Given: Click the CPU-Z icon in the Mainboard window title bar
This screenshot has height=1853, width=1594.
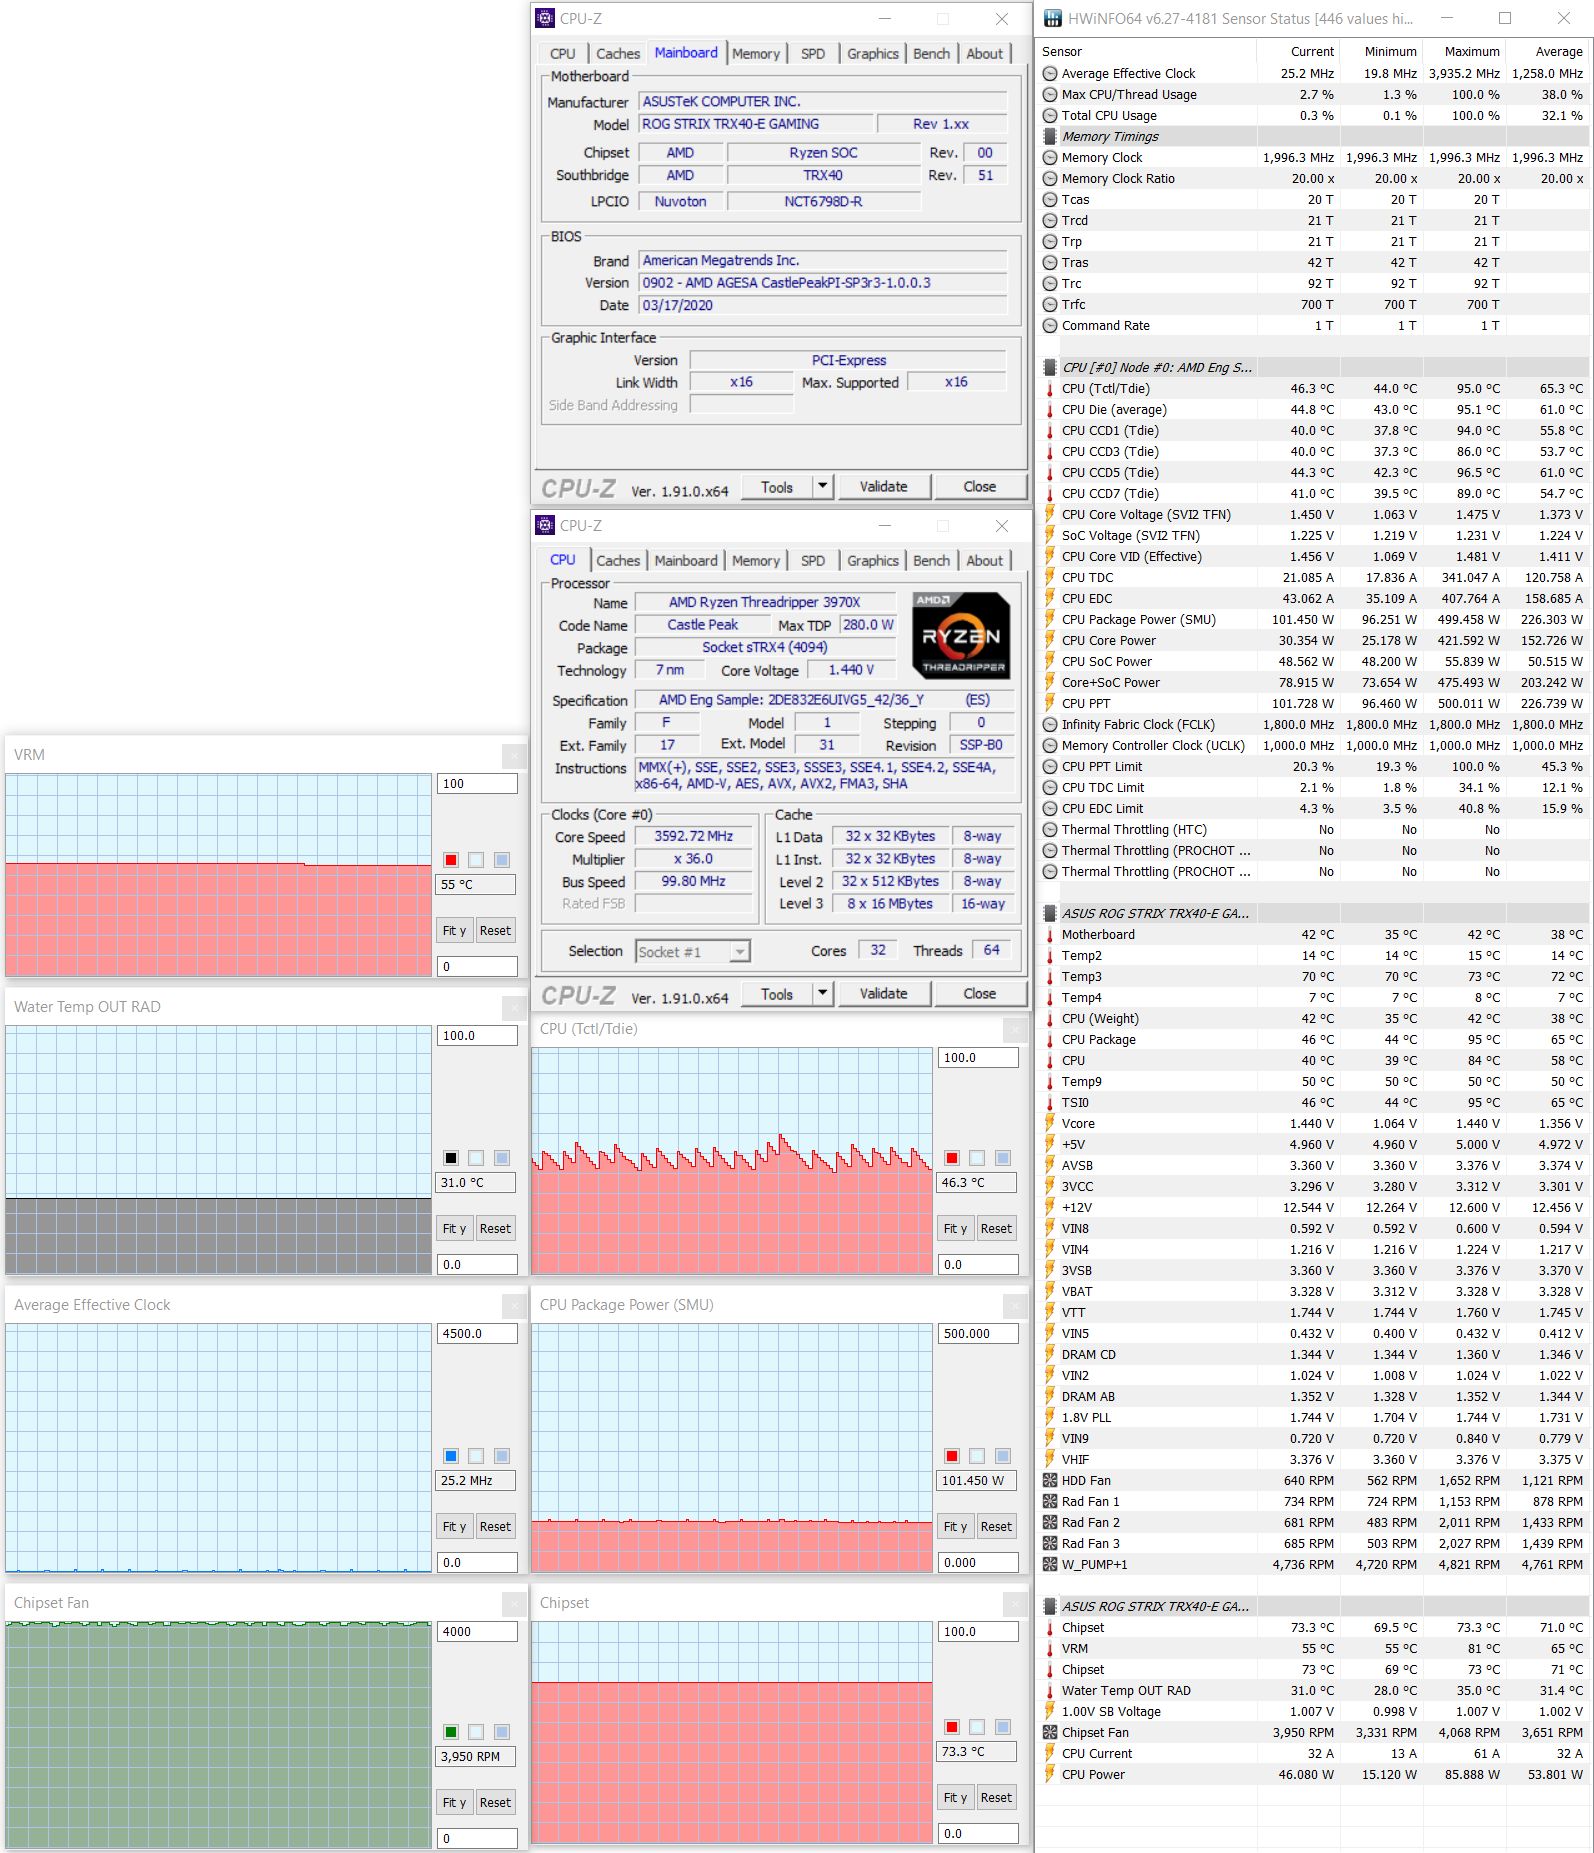Looking at the screenshot, I should (545, 18).
